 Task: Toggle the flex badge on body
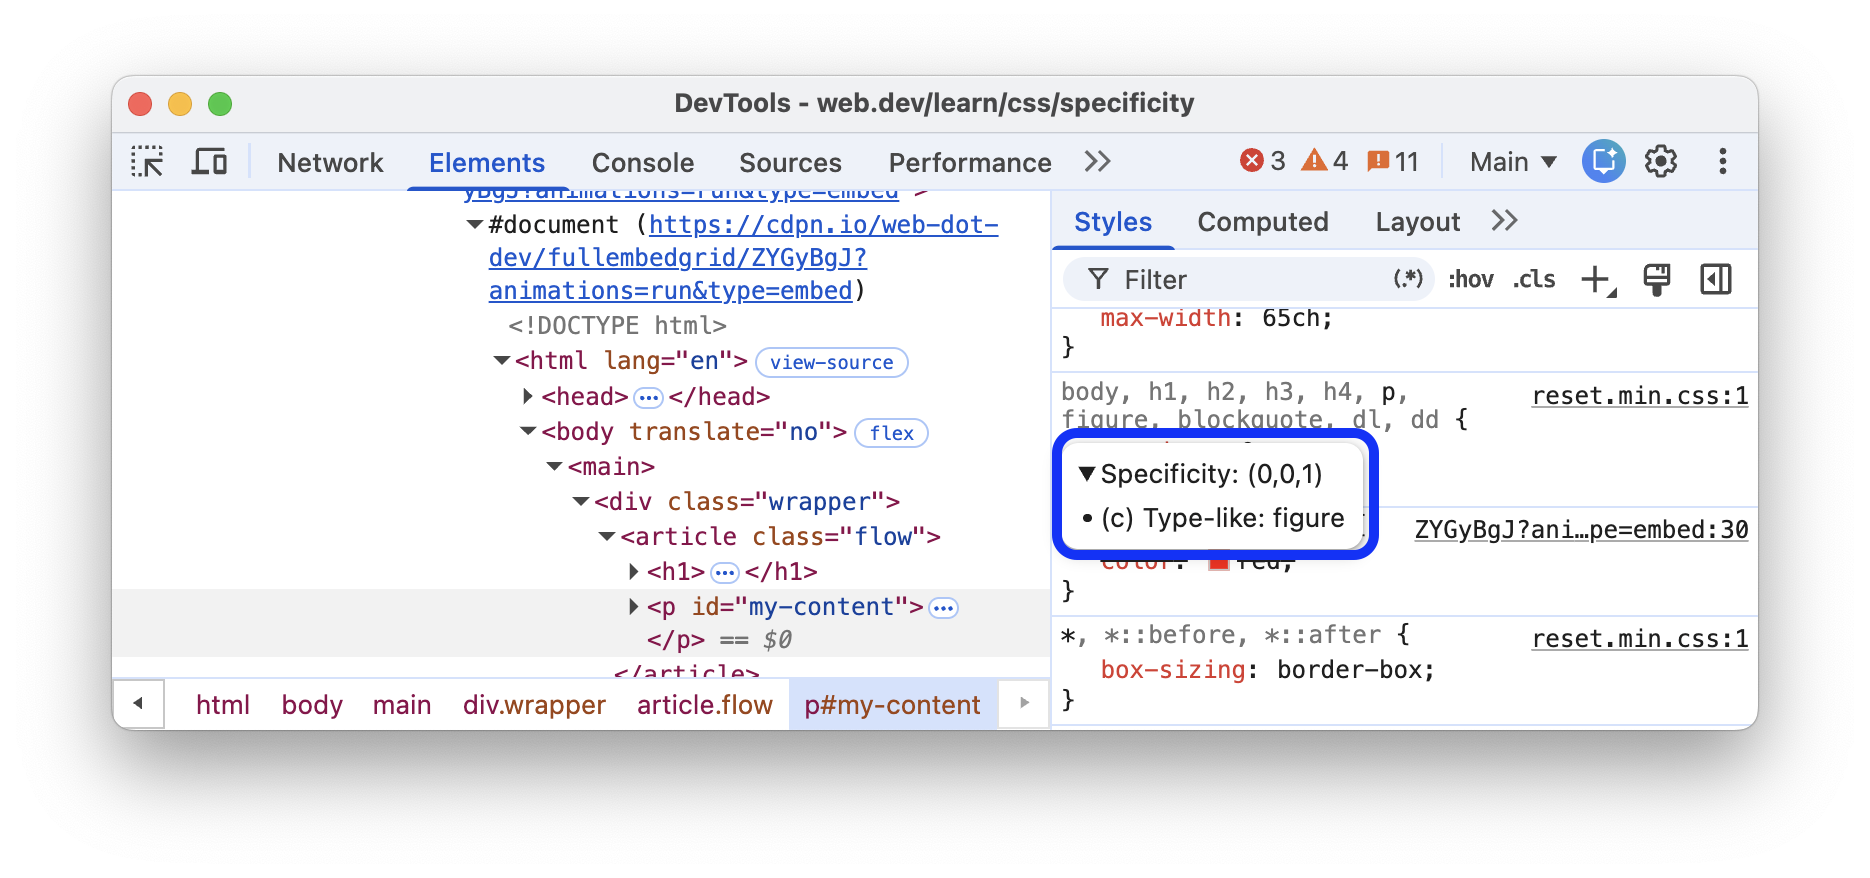[x=892, y=433]
